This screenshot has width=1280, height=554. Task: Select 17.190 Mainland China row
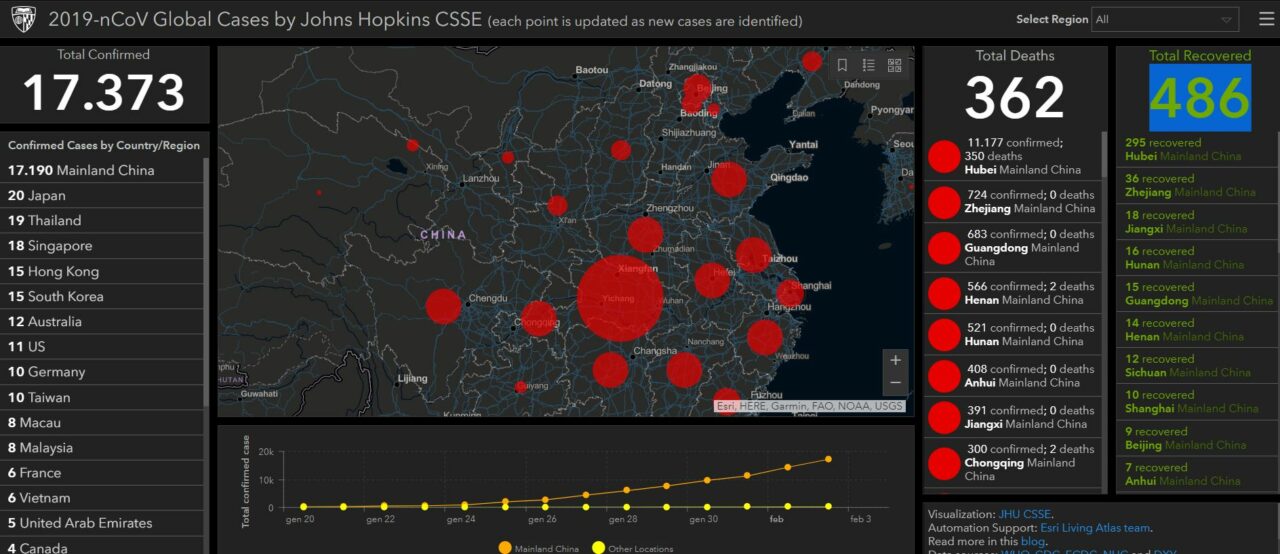point(102,170)
